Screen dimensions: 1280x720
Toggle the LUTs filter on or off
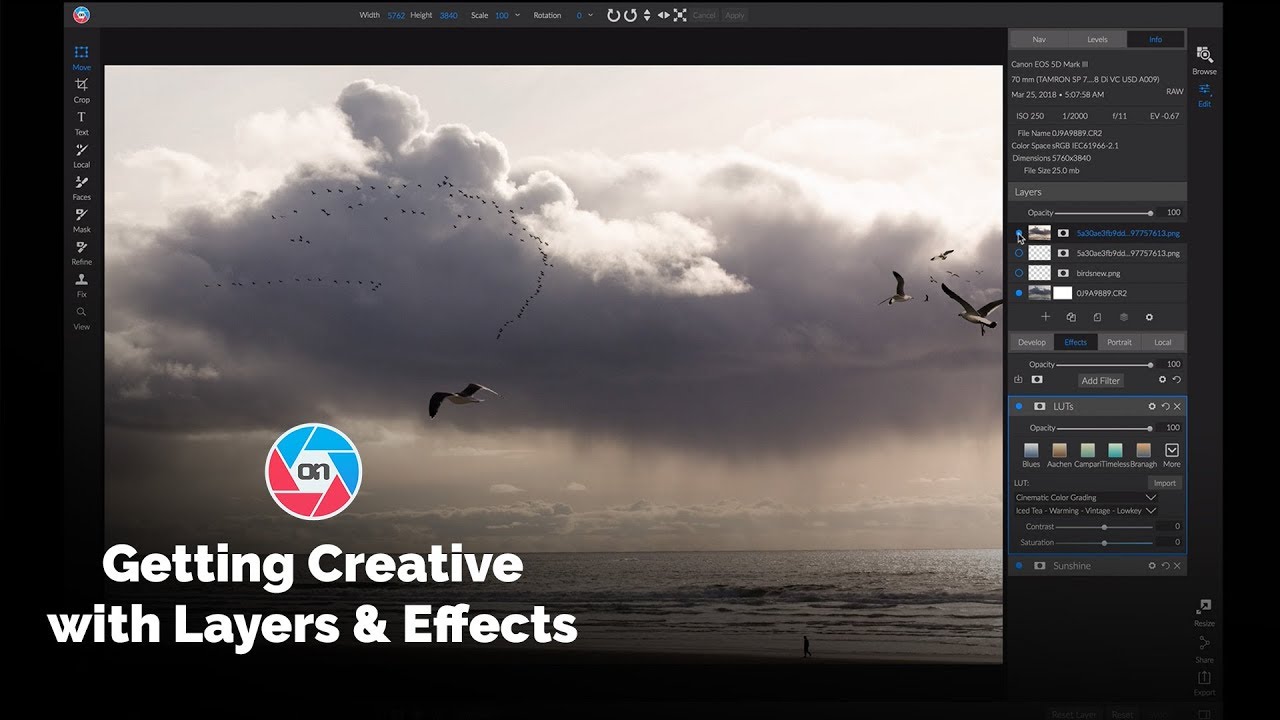coord(1019,407)
